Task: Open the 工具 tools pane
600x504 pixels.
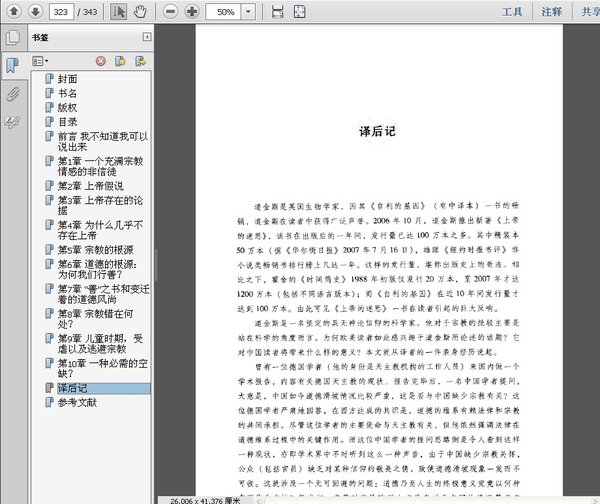Action: click(512, 12)
